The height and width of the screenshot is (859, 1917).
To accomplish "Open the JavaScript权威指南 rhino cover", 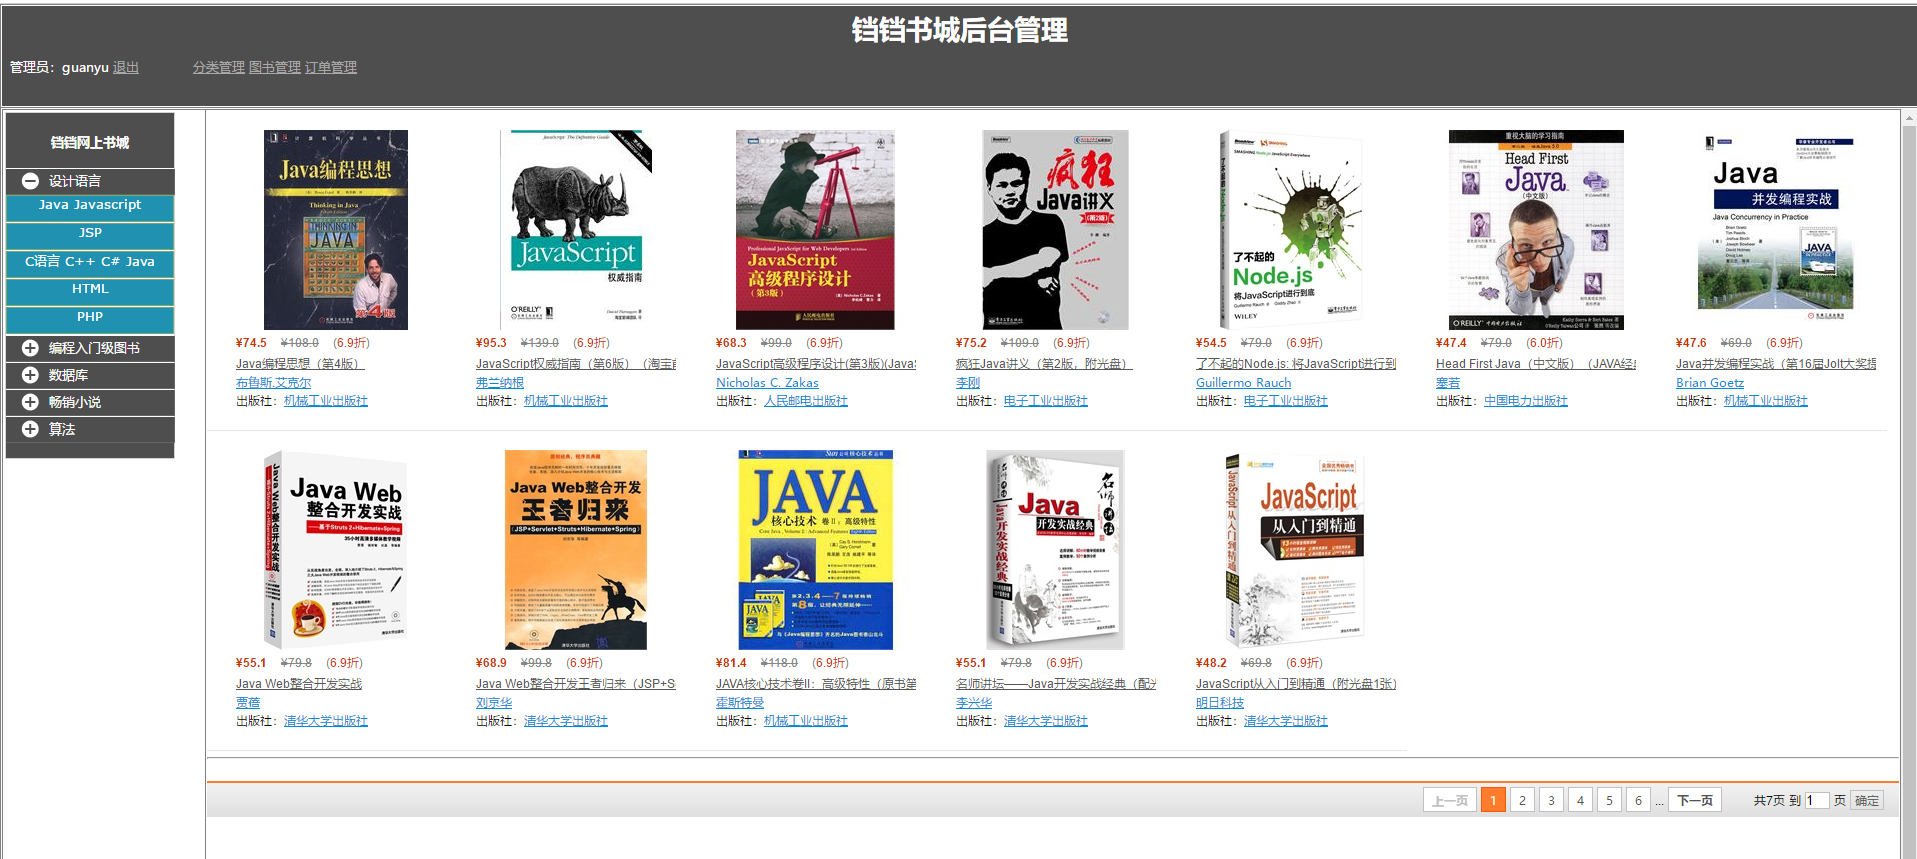I will (x=576, y=230).
